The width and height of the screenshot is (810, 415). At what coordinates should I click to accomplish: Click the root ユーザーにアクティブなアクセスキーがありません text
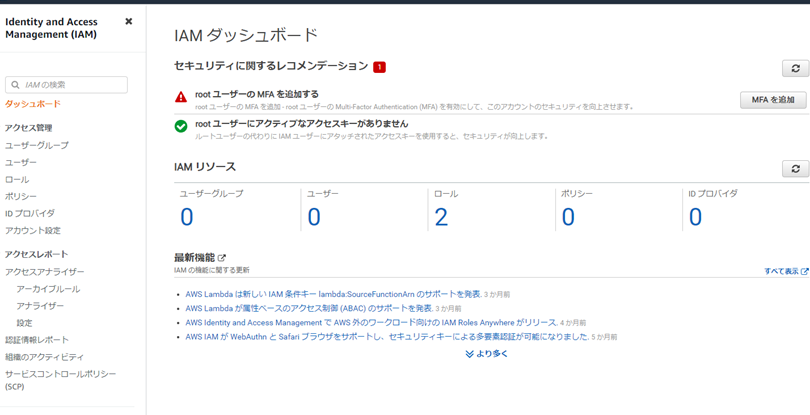click(302, 124)
